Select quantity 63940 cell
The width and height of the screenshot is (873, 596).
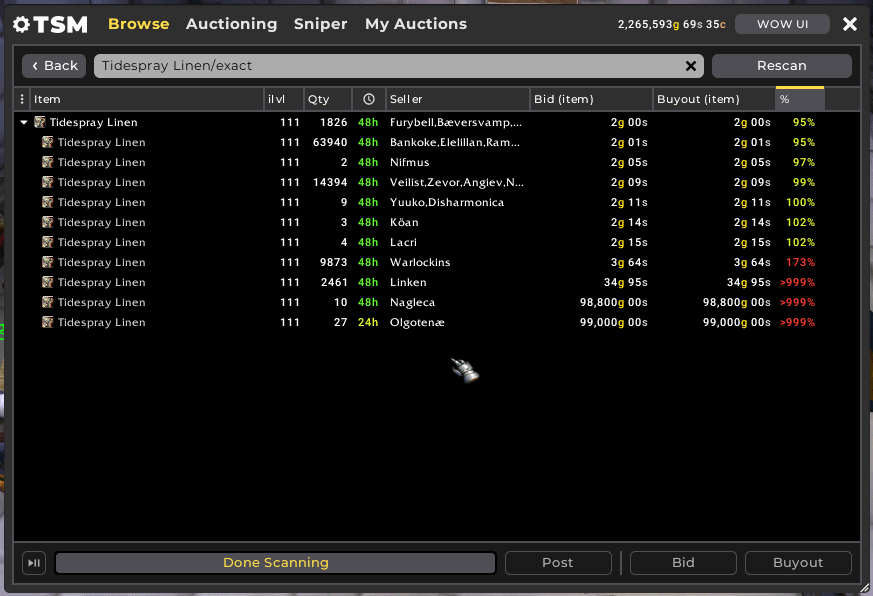coord(330,142)
